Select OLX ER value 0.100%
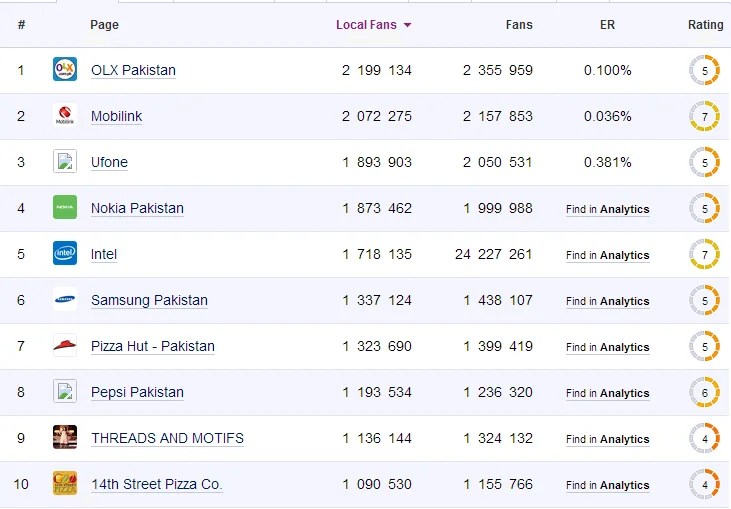Viewport: 731px width, 509px height. coord(607,70)
